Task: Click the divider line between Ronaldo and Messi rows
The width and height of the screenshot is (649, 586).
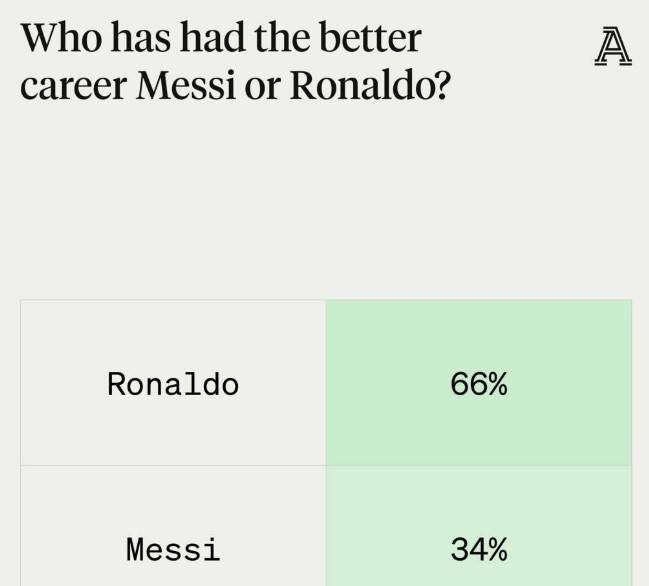Action: point(173,465)
